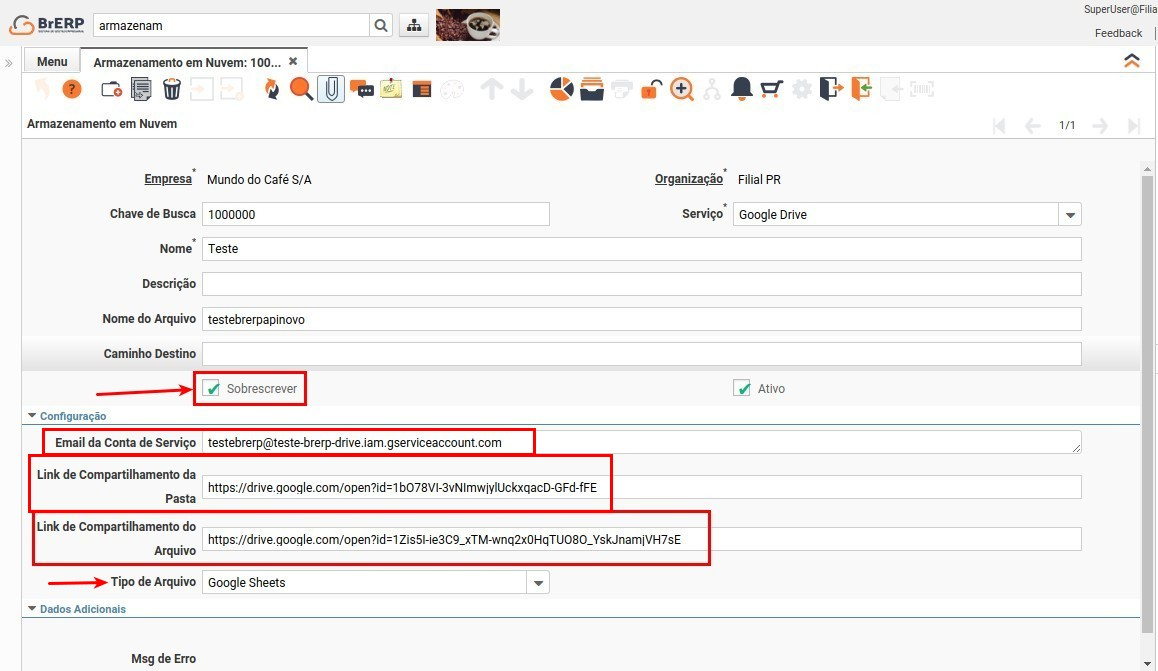
Task: Collapse header using the double chevron up icon
Action: (x=1131, y=61)
